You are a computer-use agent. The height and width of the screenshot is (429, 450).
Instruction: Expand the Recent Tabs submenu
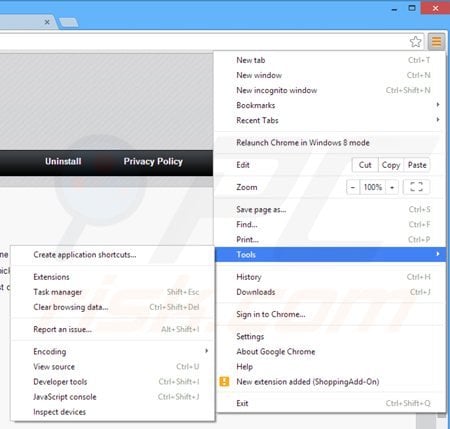(330, 120)
